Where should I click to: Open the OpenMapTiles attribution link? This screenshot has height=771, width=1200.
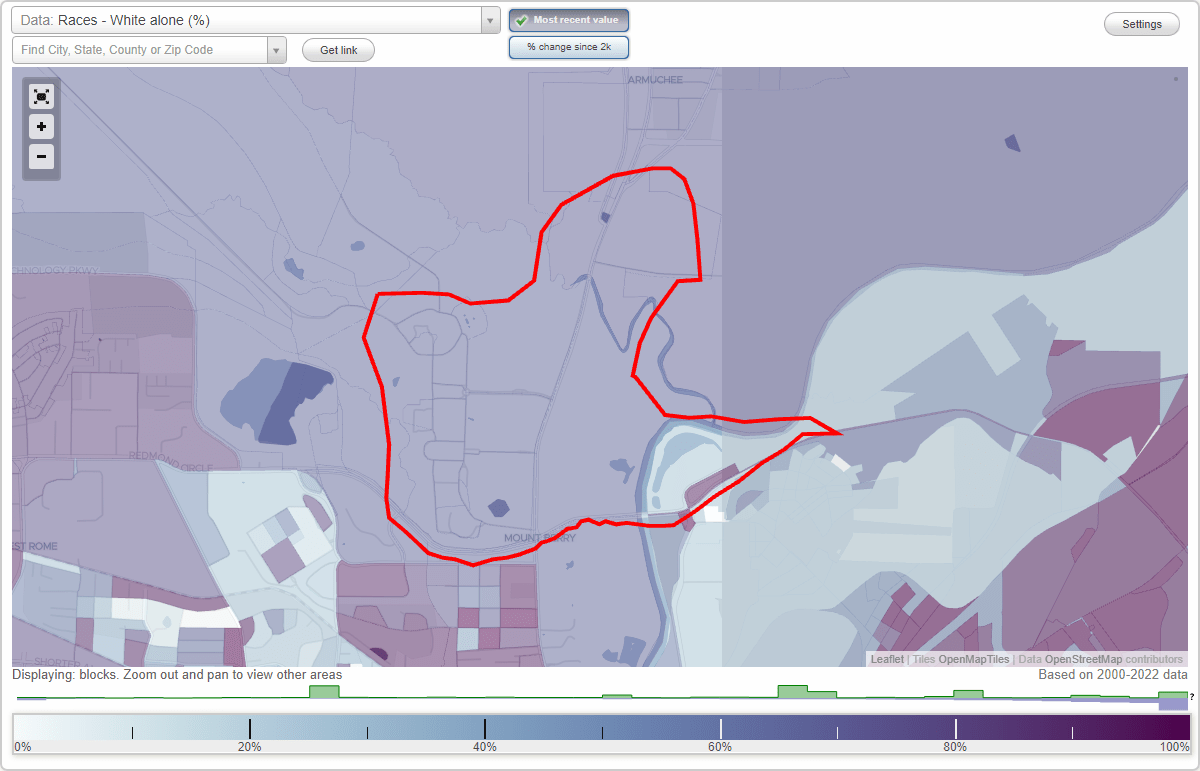click(x=973, y=659)
